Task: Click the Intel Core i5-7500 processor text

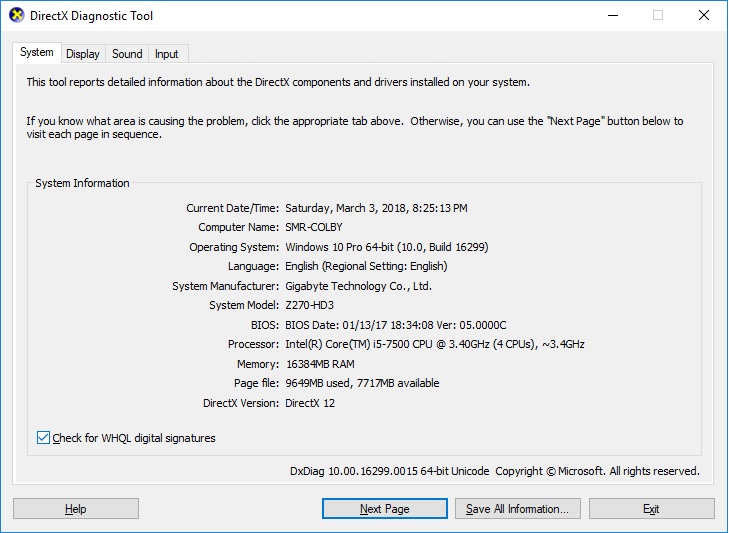Action: pyautogui.click(x=434, y=344)
